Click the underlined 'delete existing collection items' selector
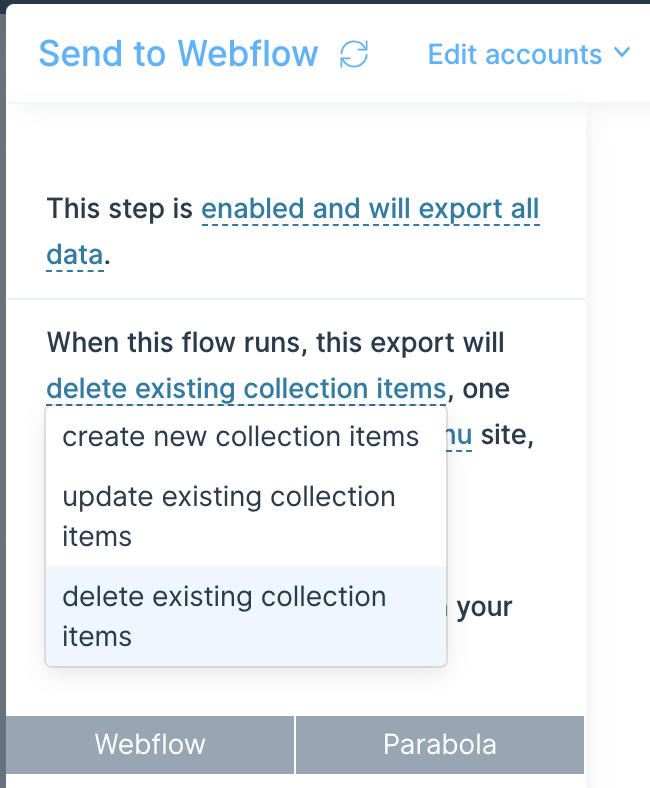Image resolution: width=650 pixels, height=788 pixels. 246,388
